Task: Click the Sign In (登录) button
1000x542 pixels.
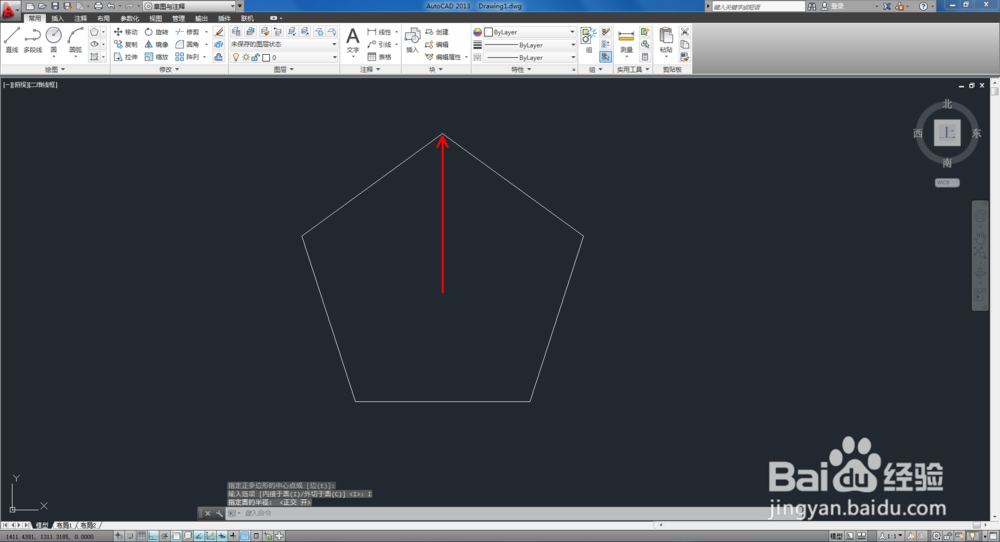Action: click(x=833, y=6)
